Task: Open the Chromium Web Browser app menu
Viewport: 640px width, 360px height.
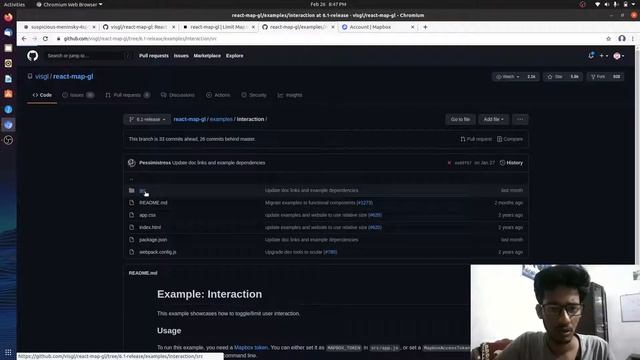Action: tap(69, 4)
